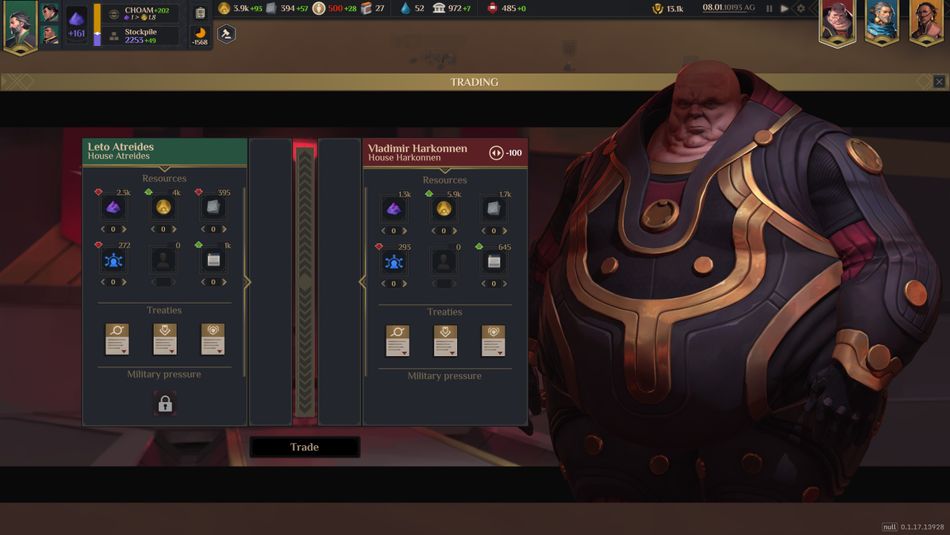Image resolution: width=950 pixels, height=535 pixels.
Task: Click Leto's offer panel arrow tab
Action: coord(247,282)
